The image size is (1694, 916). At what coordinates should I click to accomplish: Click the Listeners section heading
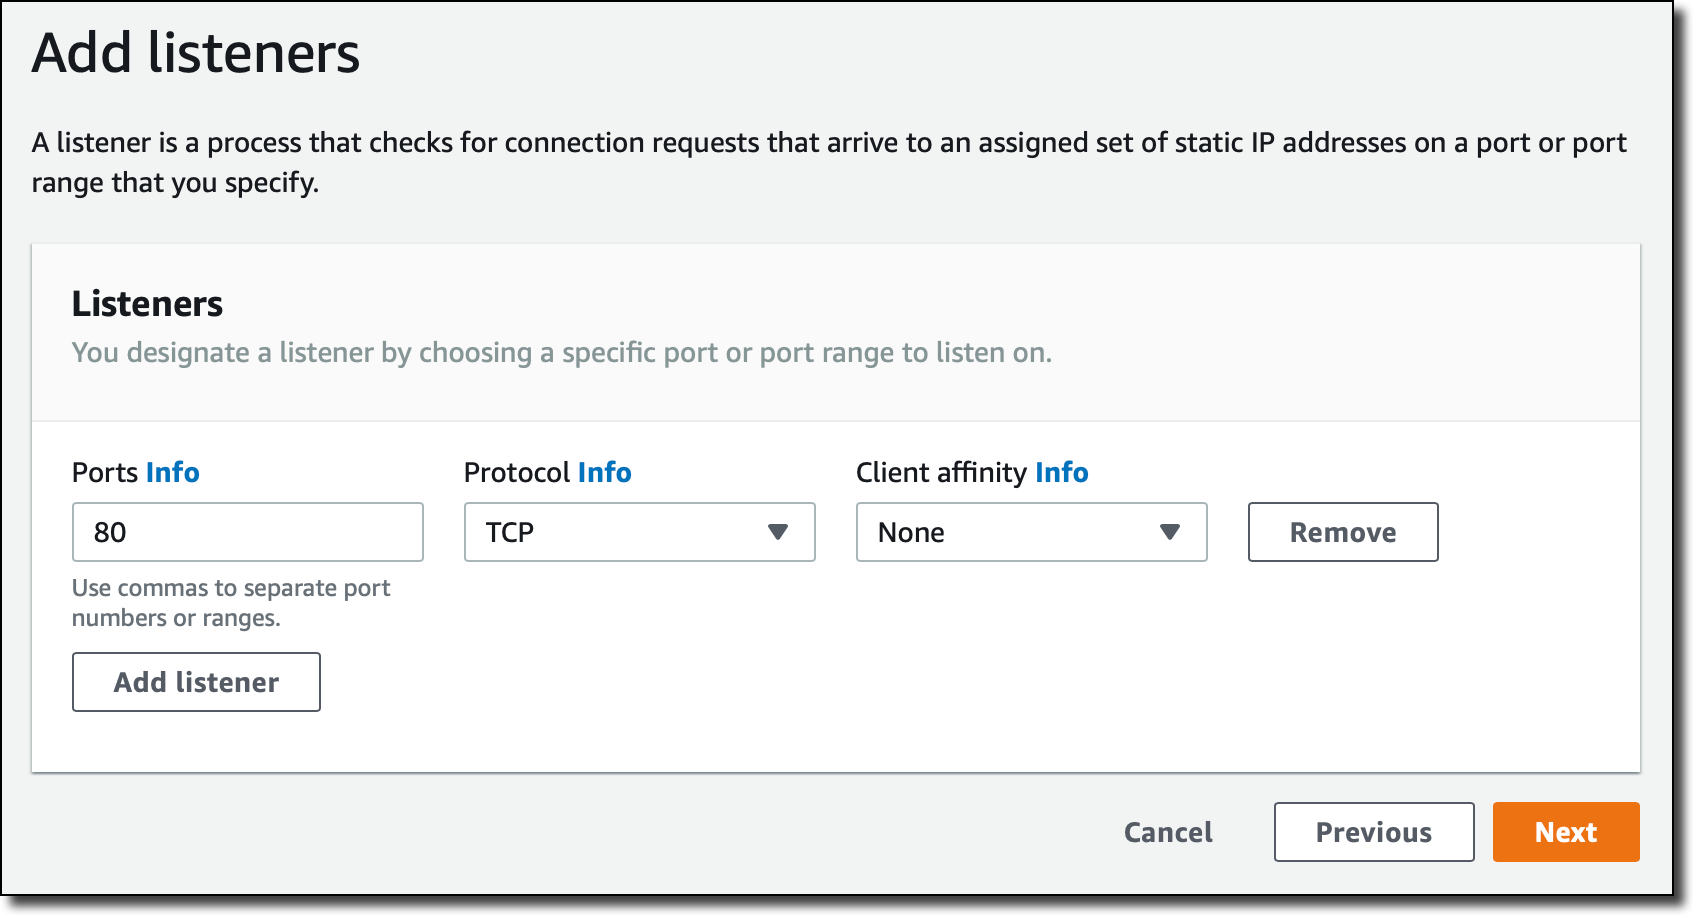pyautogui.click(x=147, y=304)
